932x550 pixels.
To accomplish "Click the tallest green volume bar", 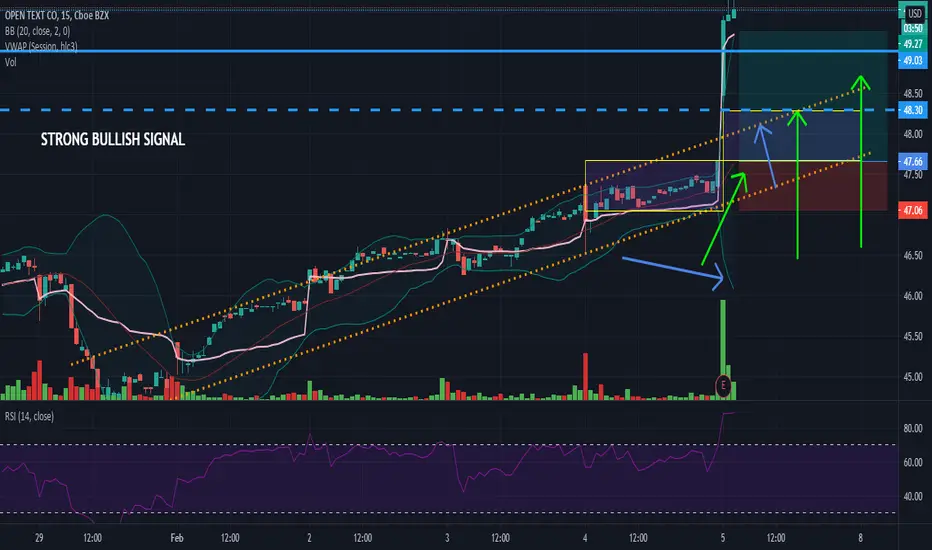I will point(723,350).
